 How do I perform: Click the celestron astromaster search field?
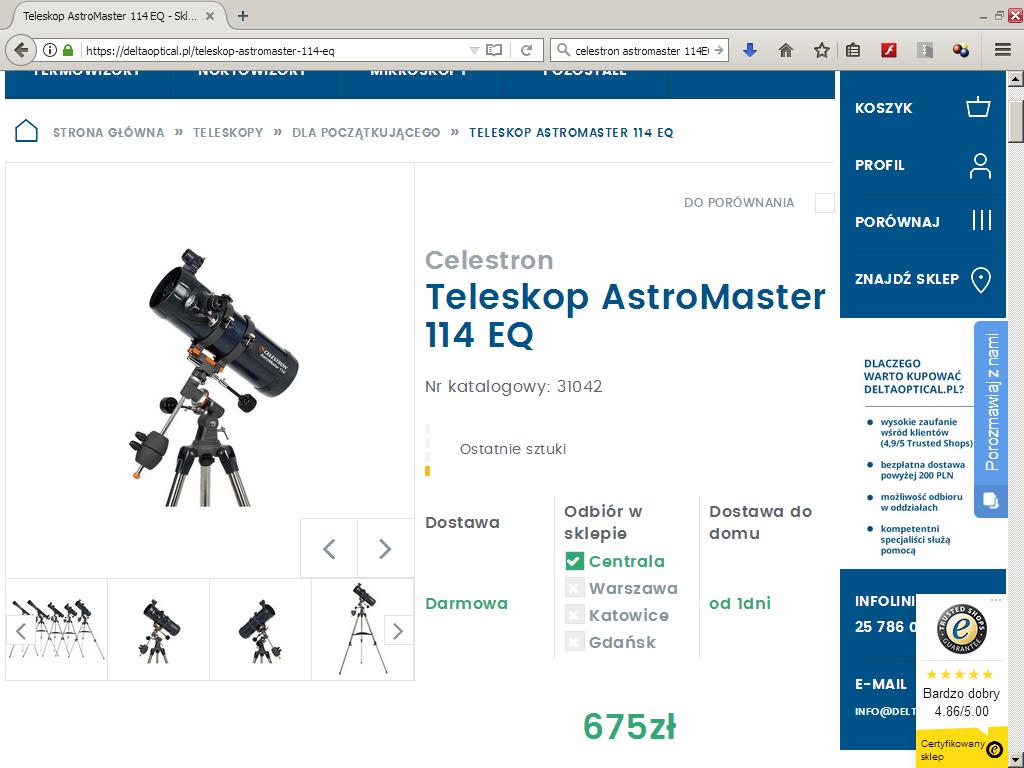pyautogui.click(x=641, y=50)
